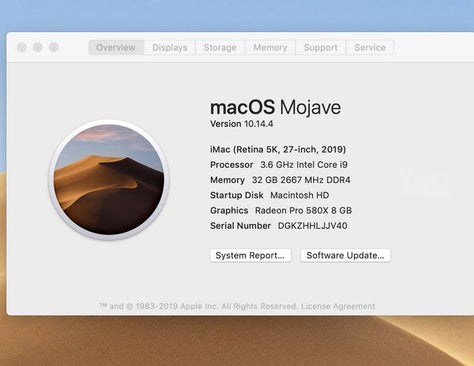This screenshot has width=474, height=366.
Task: Click the 'Serial Number' label
Action: 240,226
